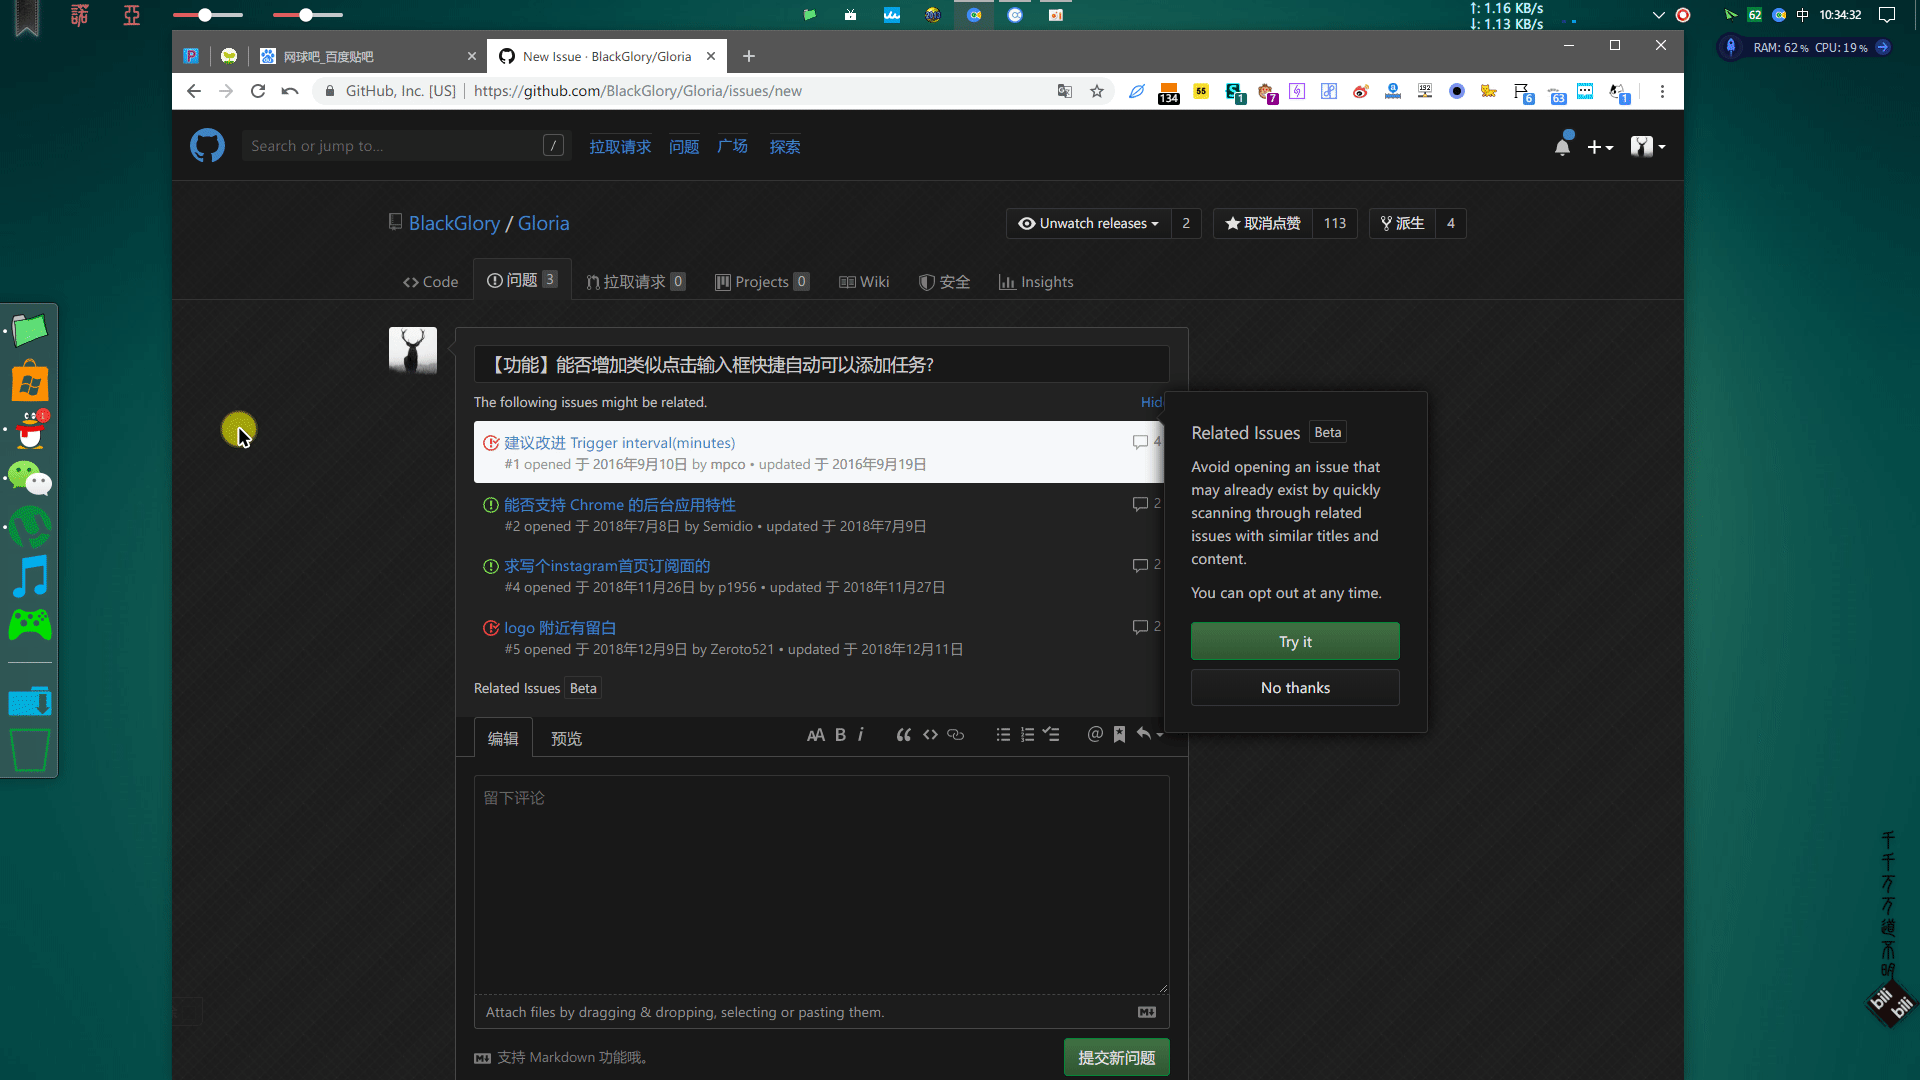1920x1080 pixels.
Task: Open Chrome's three-dot menu
Action: coord(1662,91)
